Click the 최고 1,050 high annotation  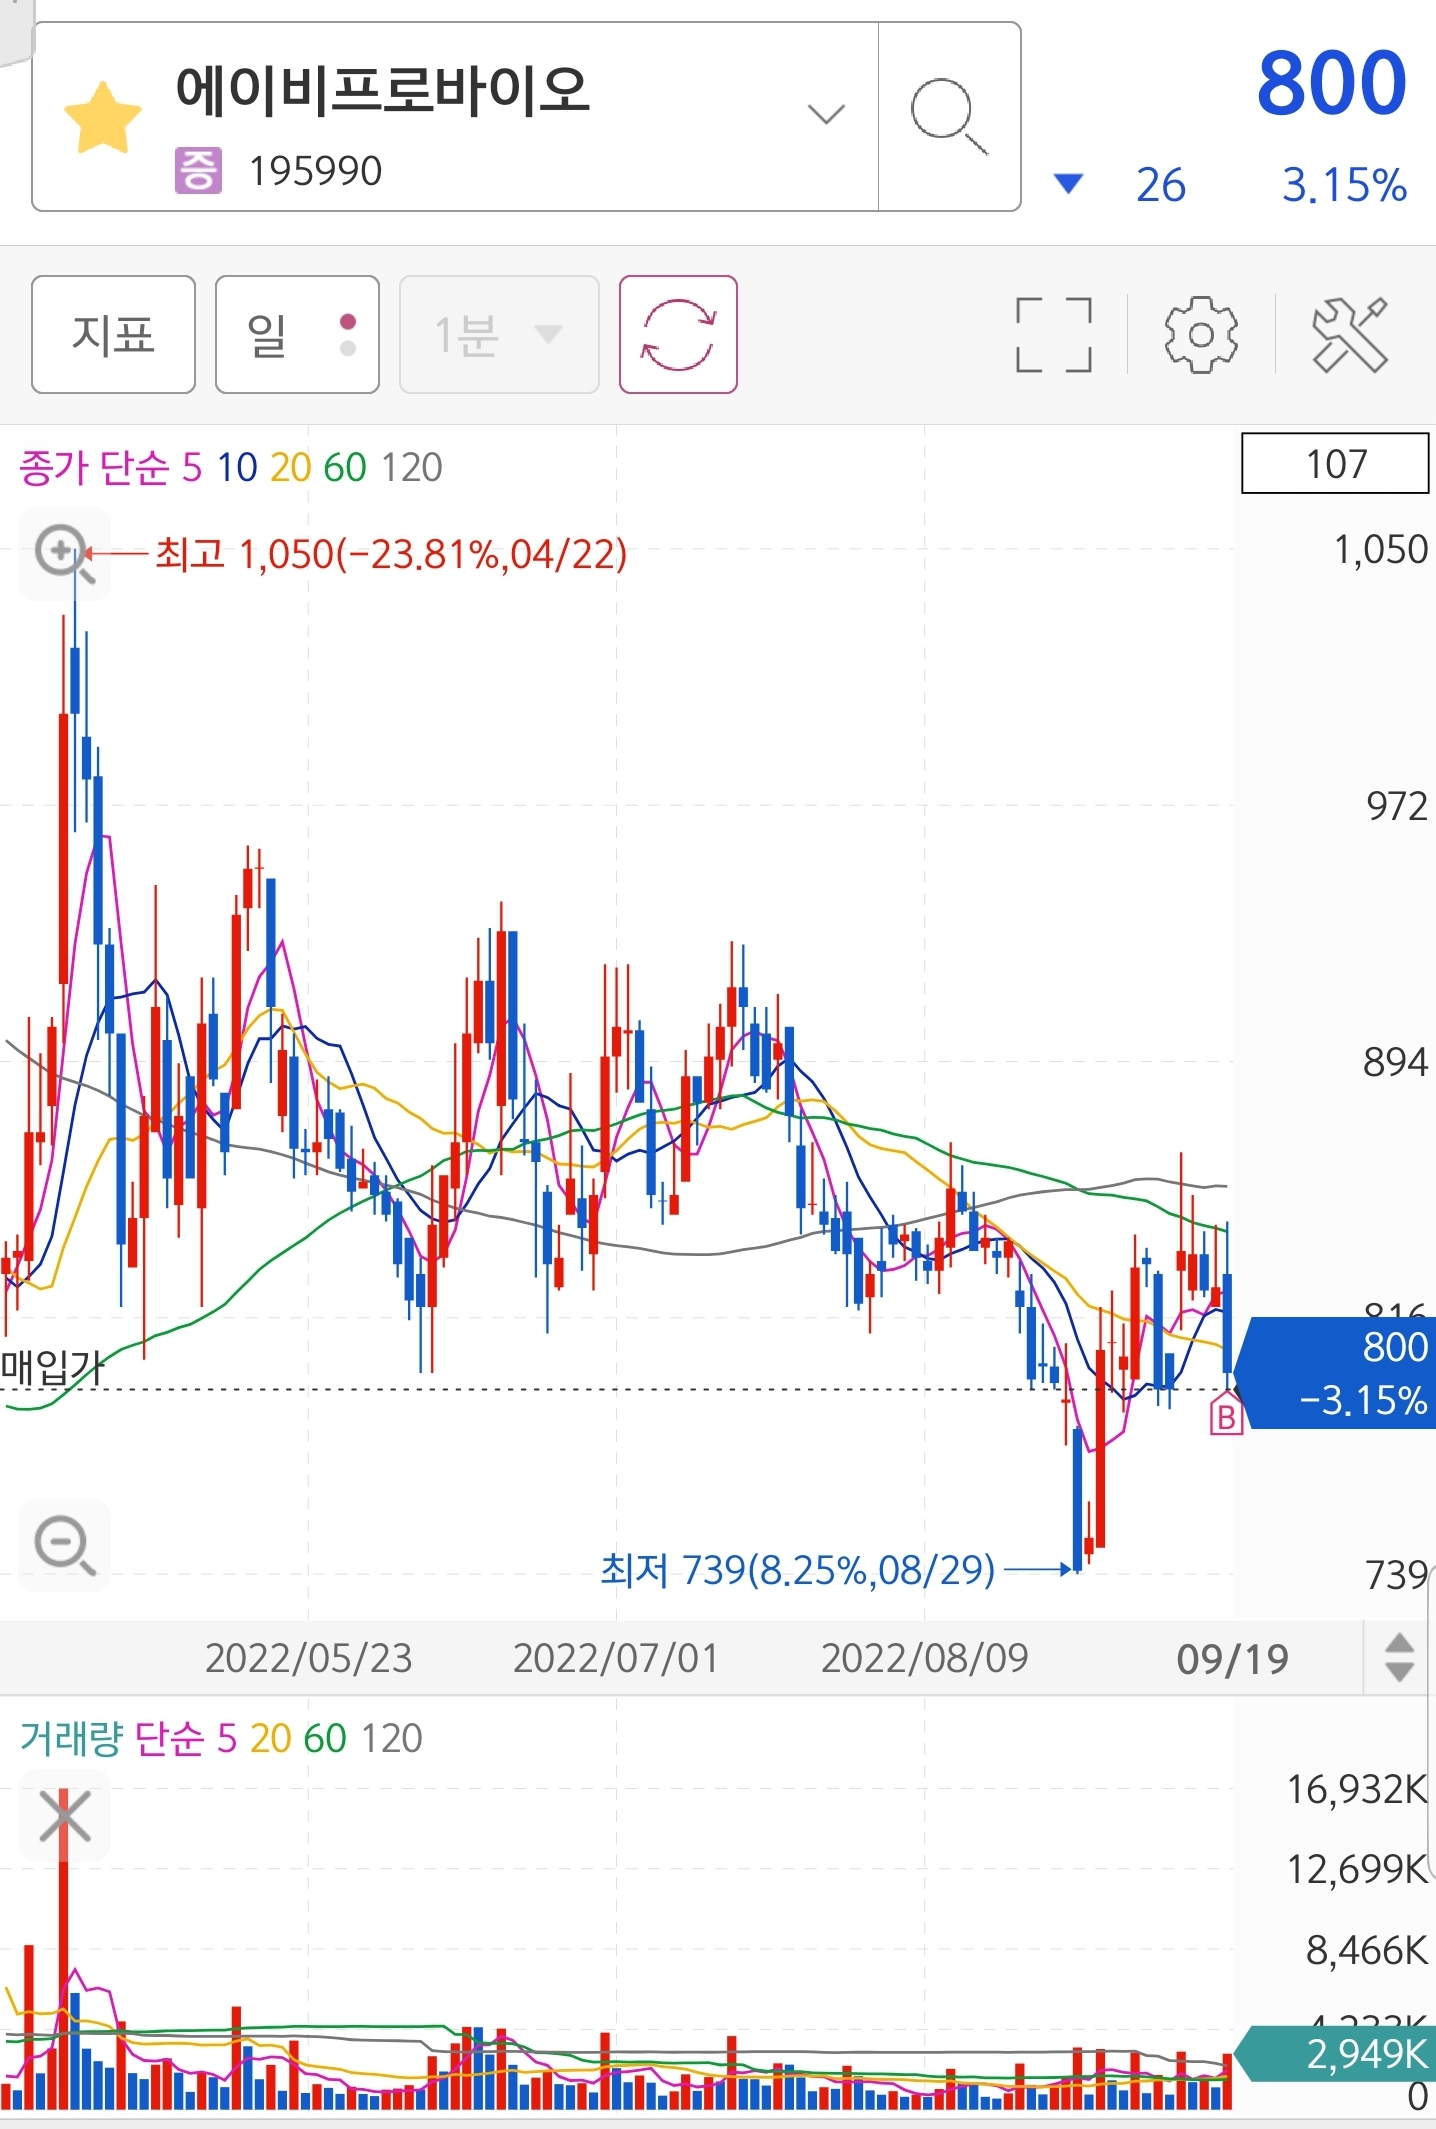point(391,553)
